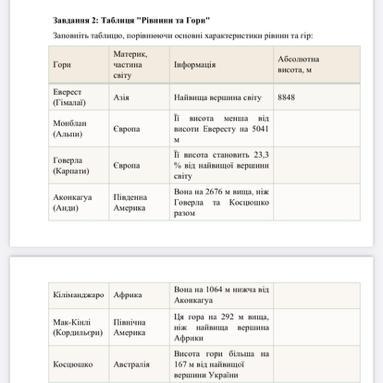The image size is (383, 383).
Task: Click empty height cell for Косцюшко
Action: tap(317, 364)
